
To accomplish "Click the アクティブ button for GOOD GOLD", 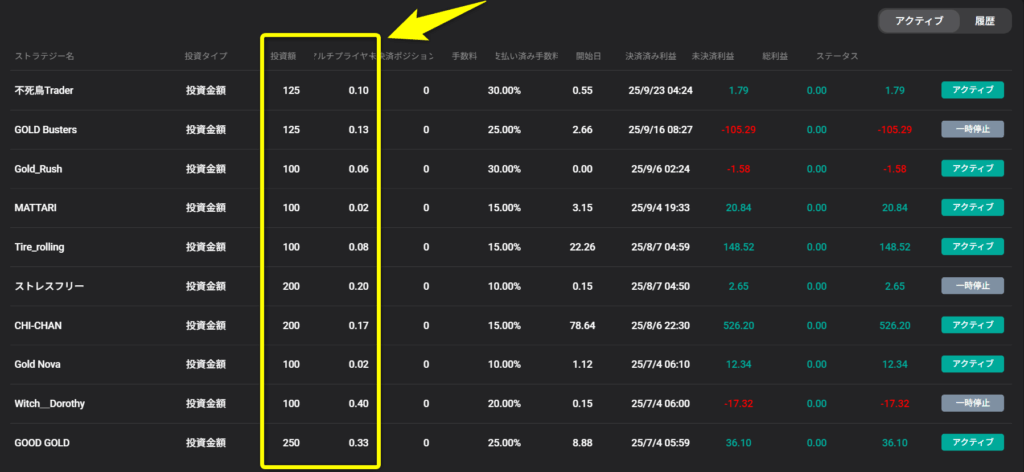I will point(972,442).
